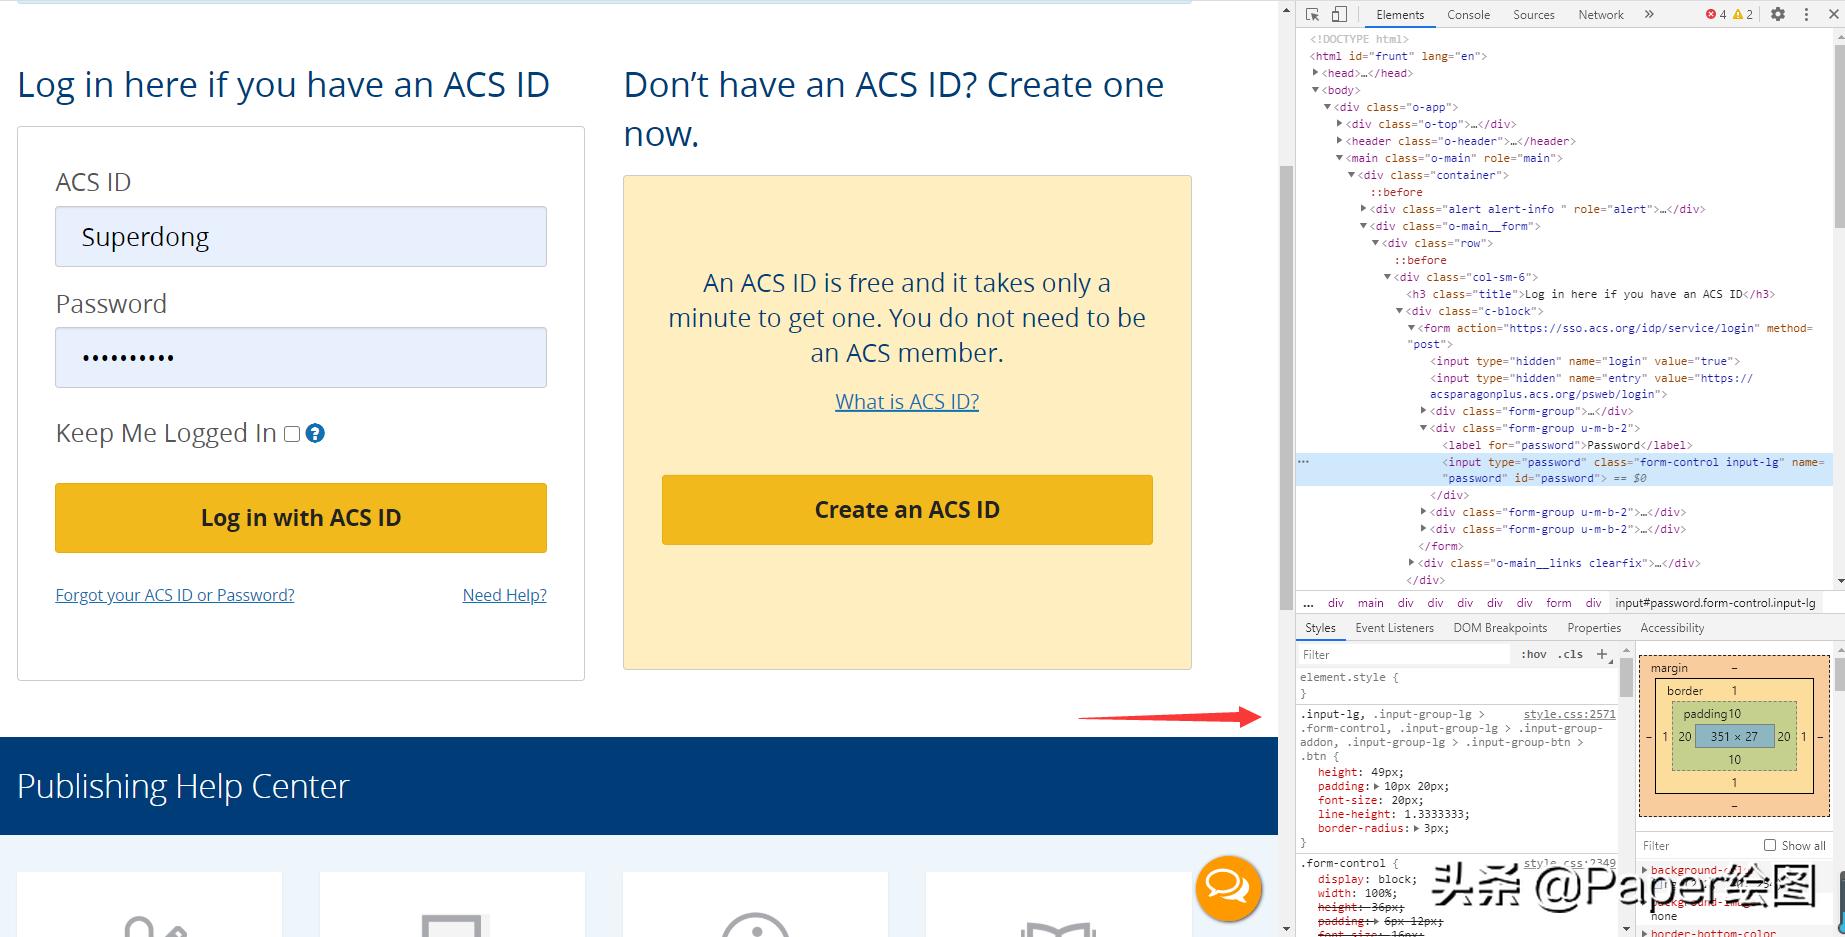Select the label for password DOM line
1845x937 pixels.
[1567, 445]
